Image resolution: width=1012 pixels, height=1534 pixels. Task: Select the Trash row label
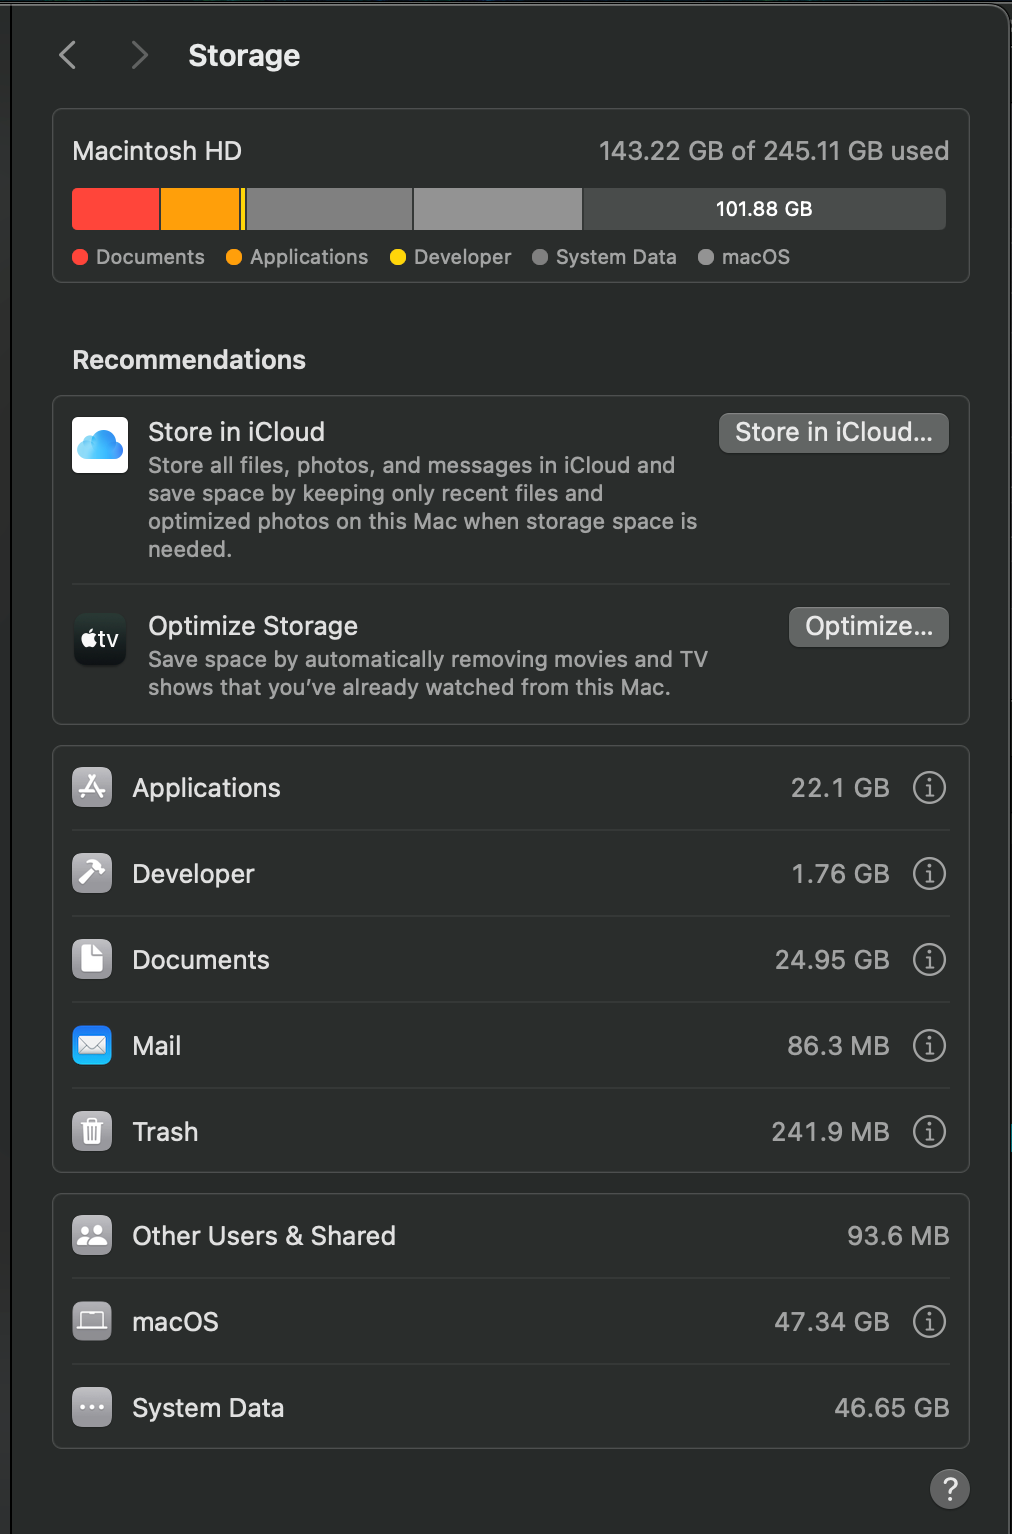(165, 1132)
